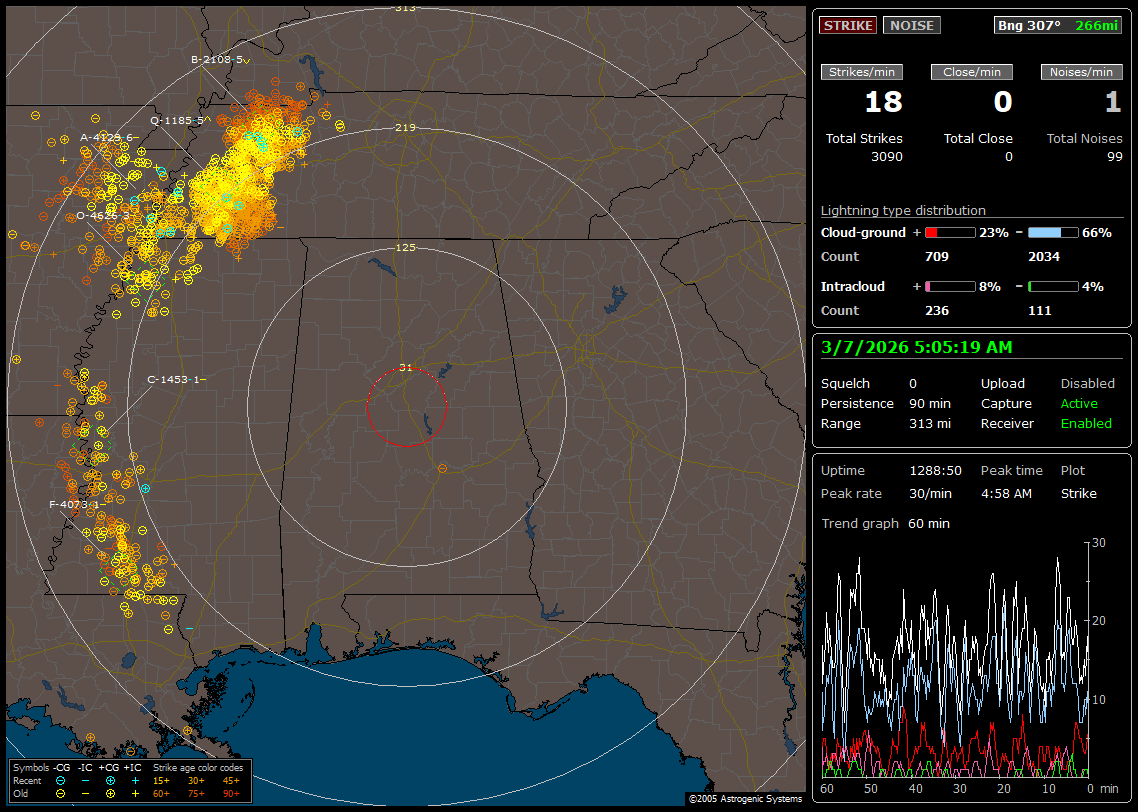Click the recent +CG symbol in legend
The height and width of the screenshot is (812, 1138).
110,780
